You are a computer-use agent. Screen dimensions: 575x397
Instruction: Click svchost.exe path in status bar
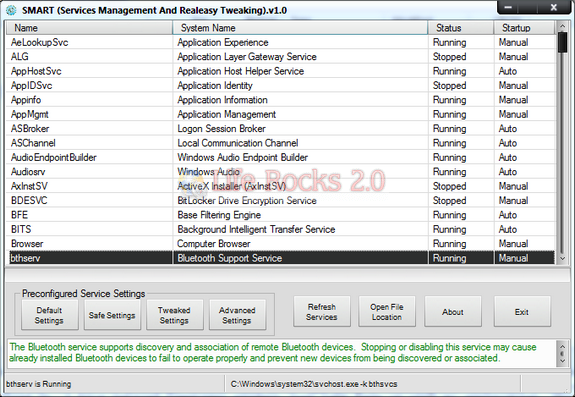click(314, 384)
